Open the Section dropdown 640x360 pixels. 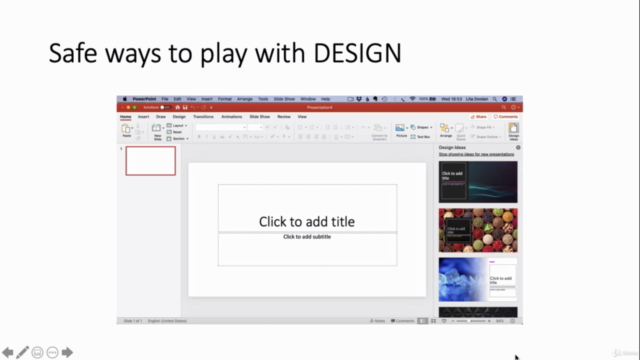tap(178, 139)
